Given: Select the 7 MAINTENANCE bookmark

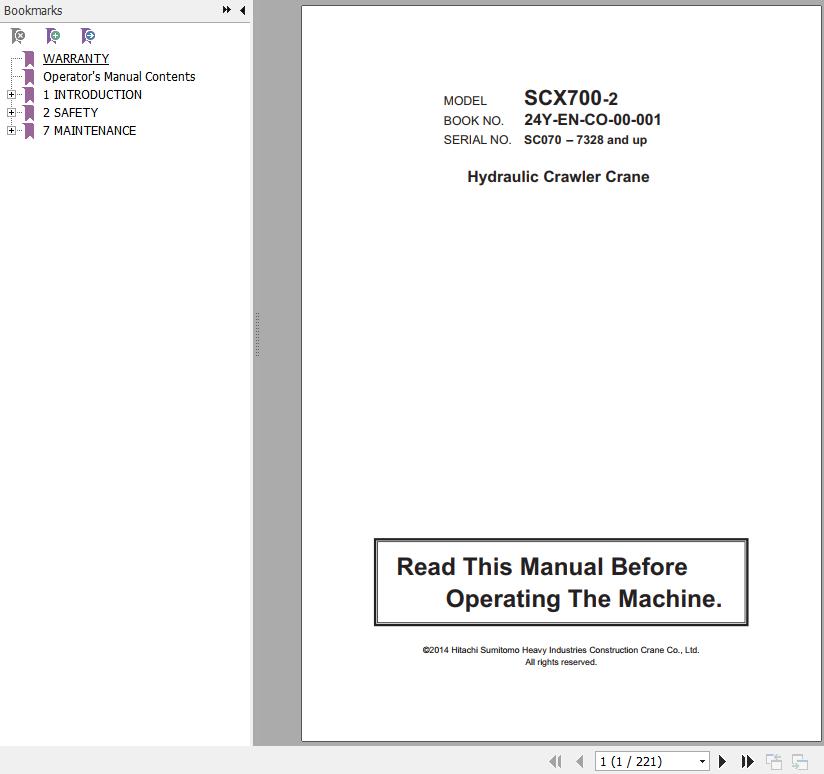Looking at the screenshot, I should [89, 130].
